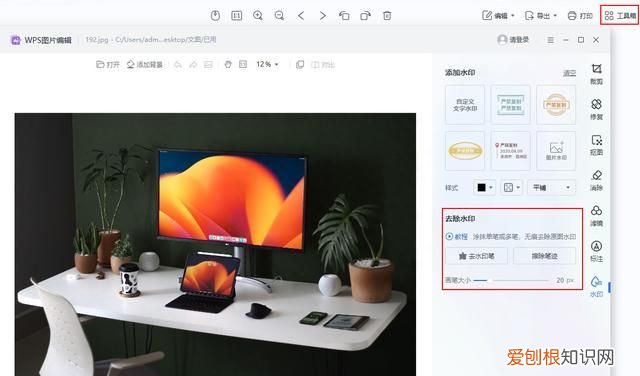Select the 裁剪 crop tool

point(596,74)
